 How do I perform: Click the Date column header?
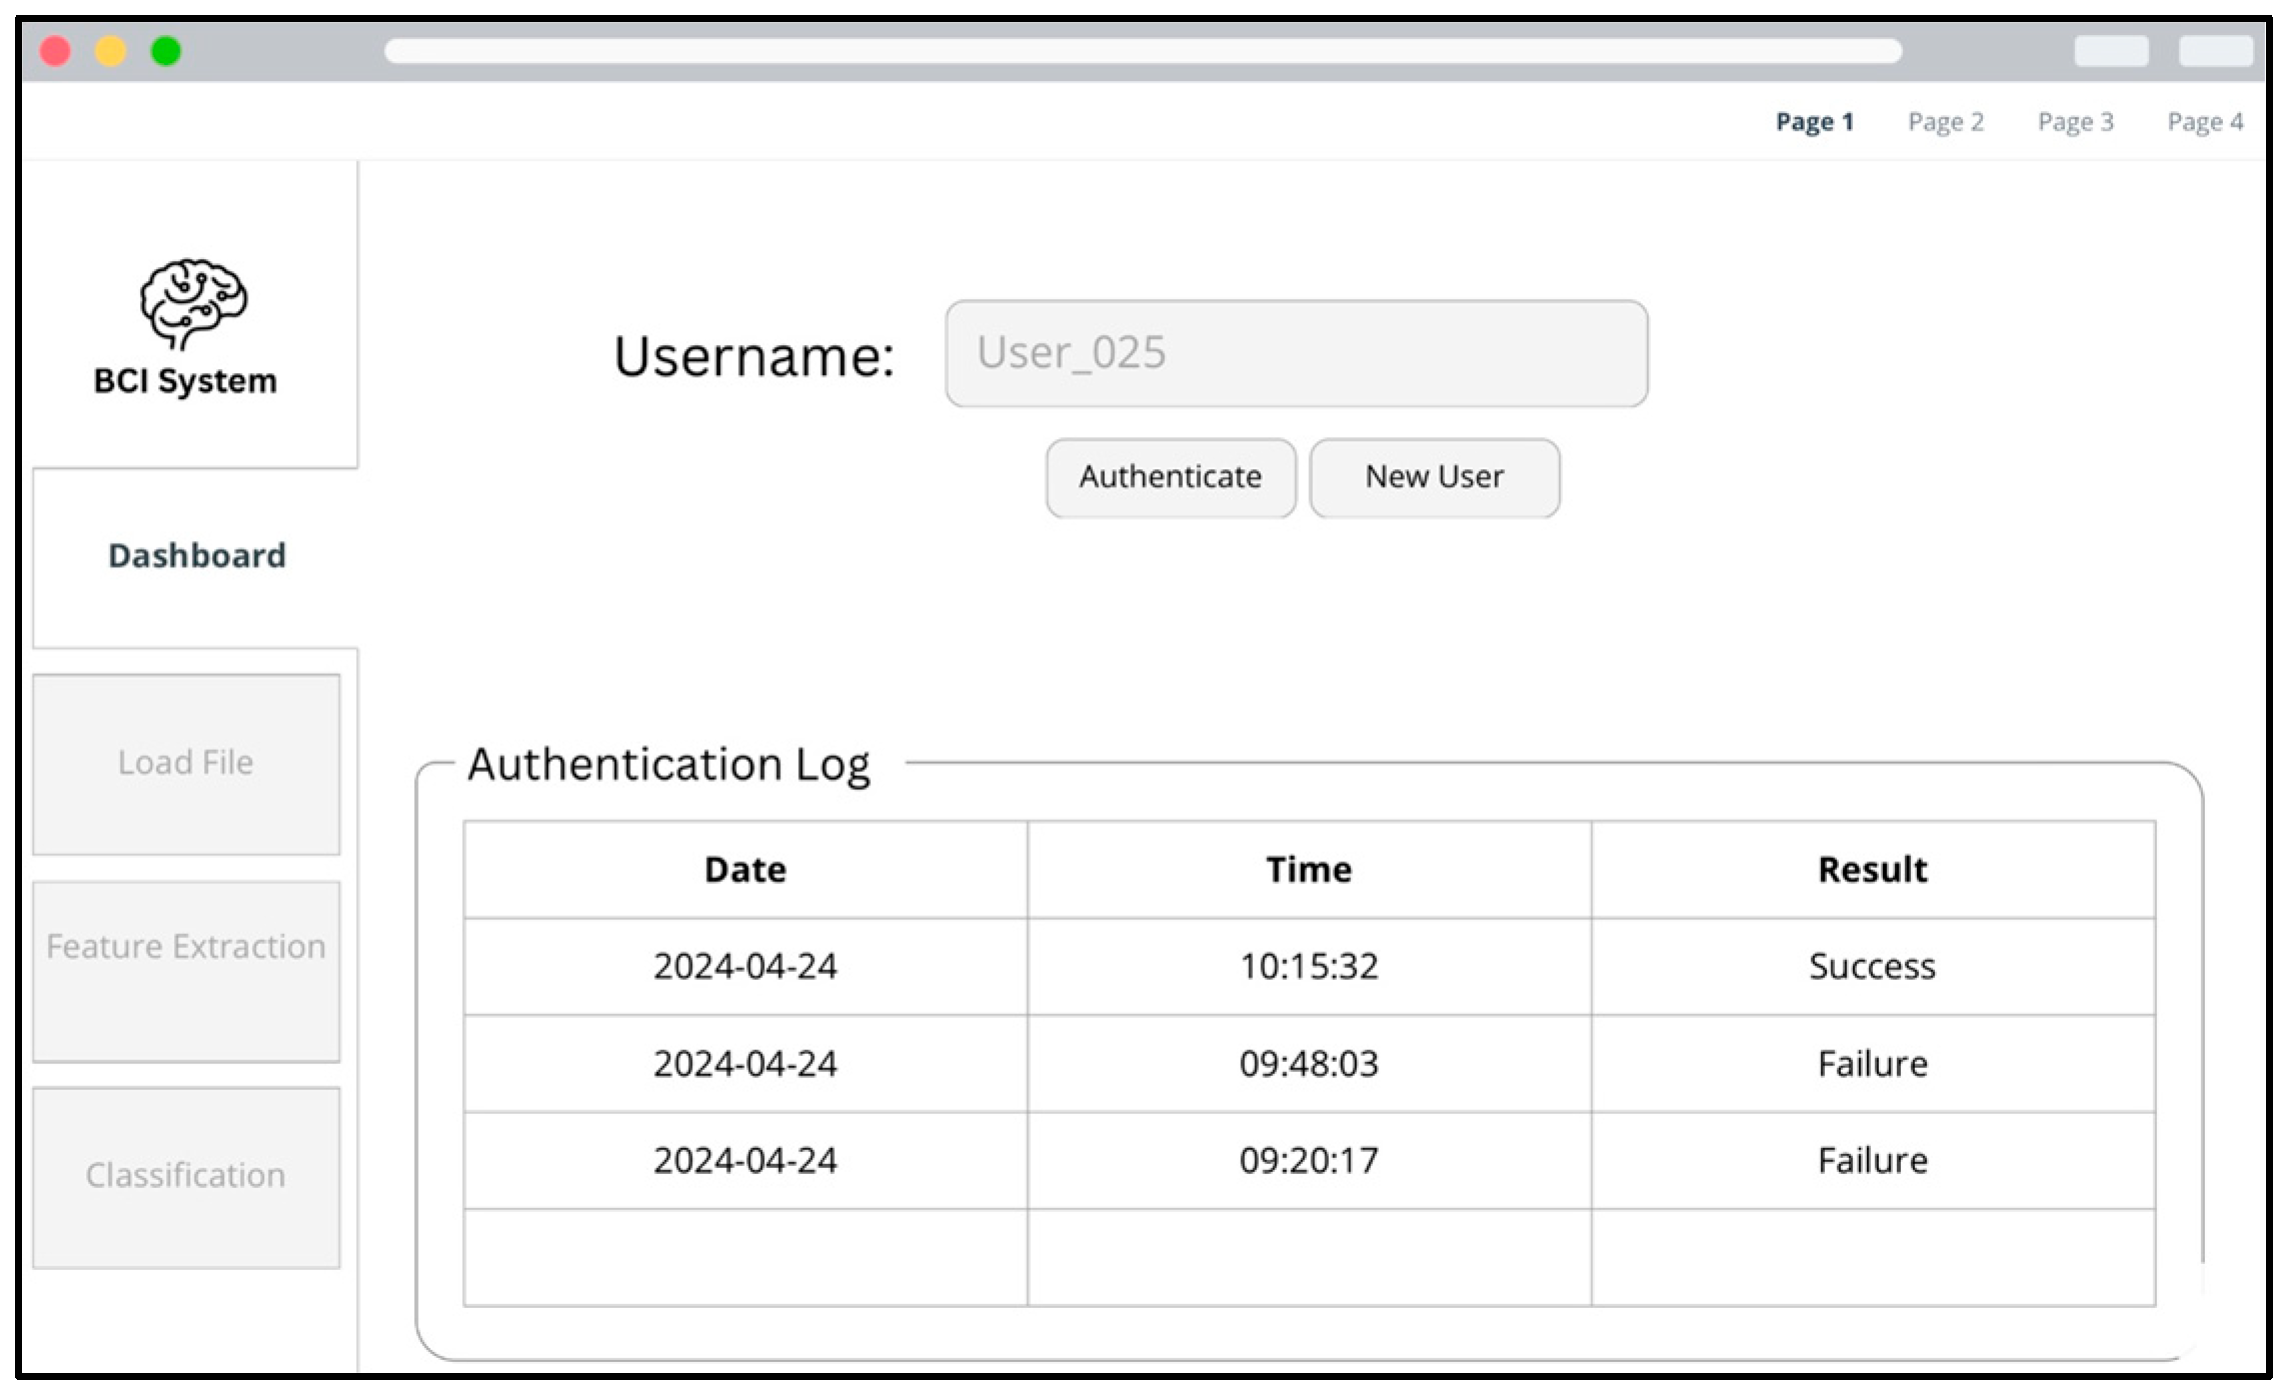745,869
